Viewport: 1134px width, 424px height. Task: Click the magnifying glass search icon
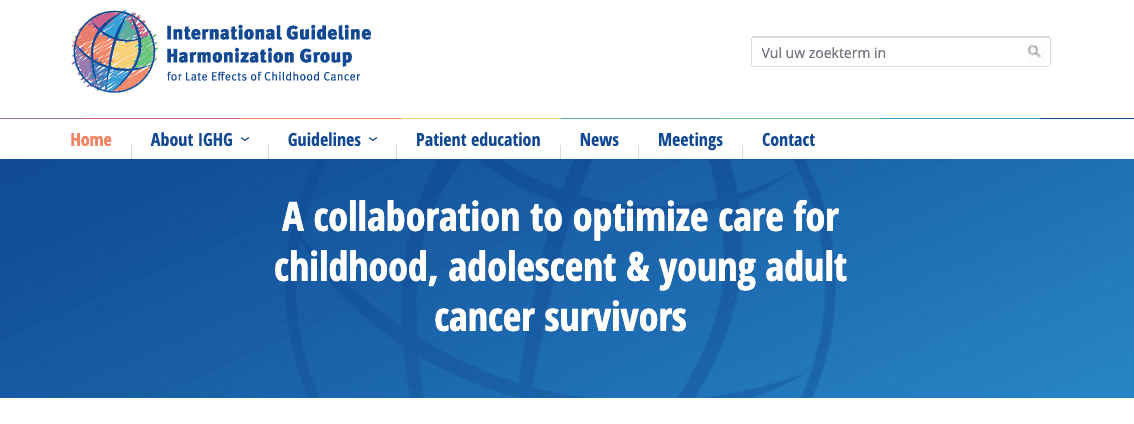(x=1034, y=51)
